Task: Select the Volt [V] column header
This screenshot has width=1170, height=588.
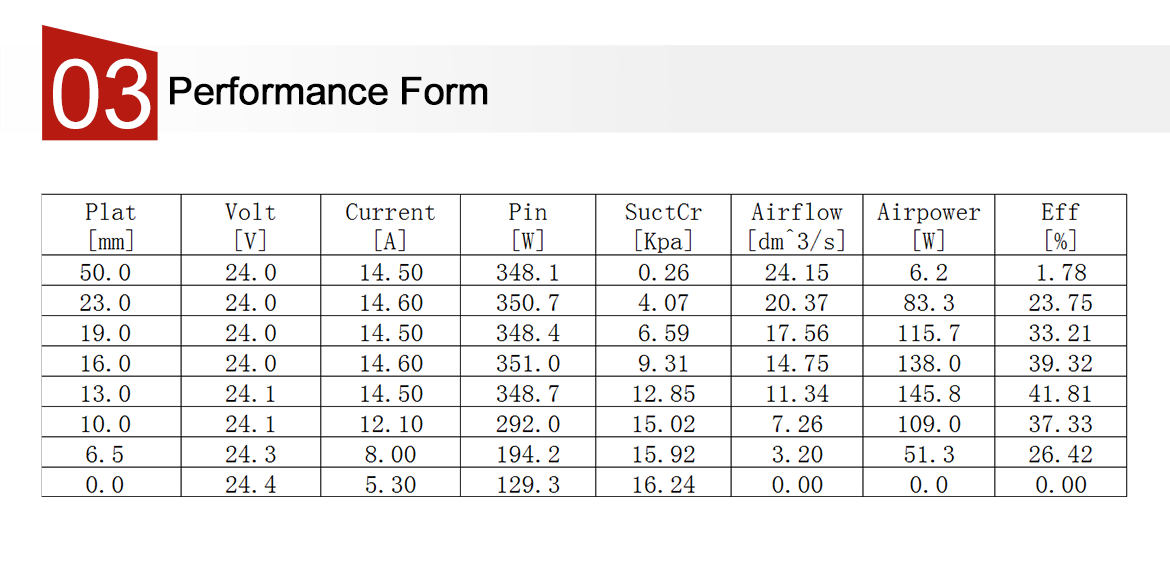Action: pyautogui.click(x=250, y=226)
